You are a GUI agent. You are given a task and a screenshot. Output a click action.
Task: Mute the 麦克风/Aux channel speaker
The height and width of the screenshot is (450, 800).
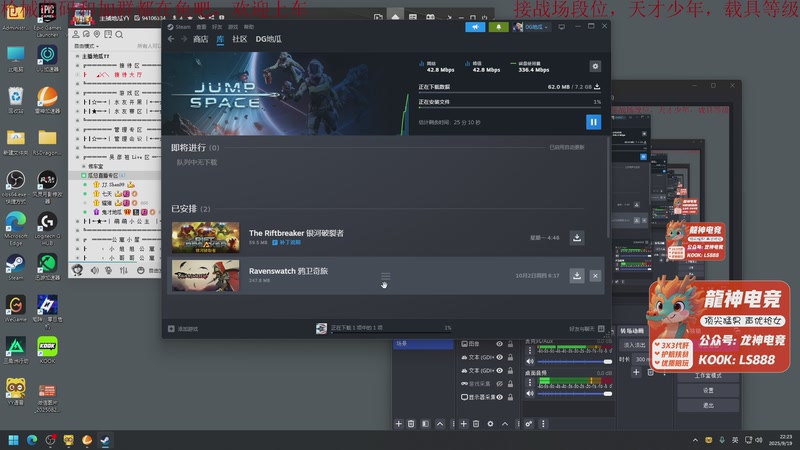pyautogui.click(x=530, y=362)
